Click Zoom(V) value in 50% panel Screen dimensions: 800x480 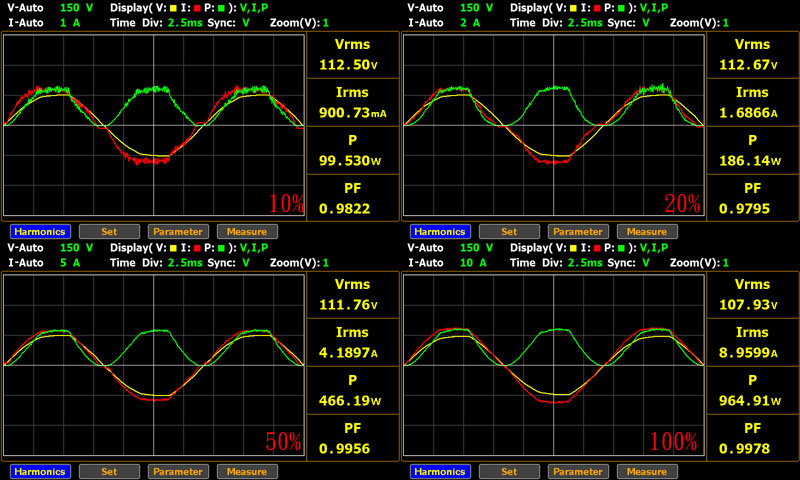point(326,263)
